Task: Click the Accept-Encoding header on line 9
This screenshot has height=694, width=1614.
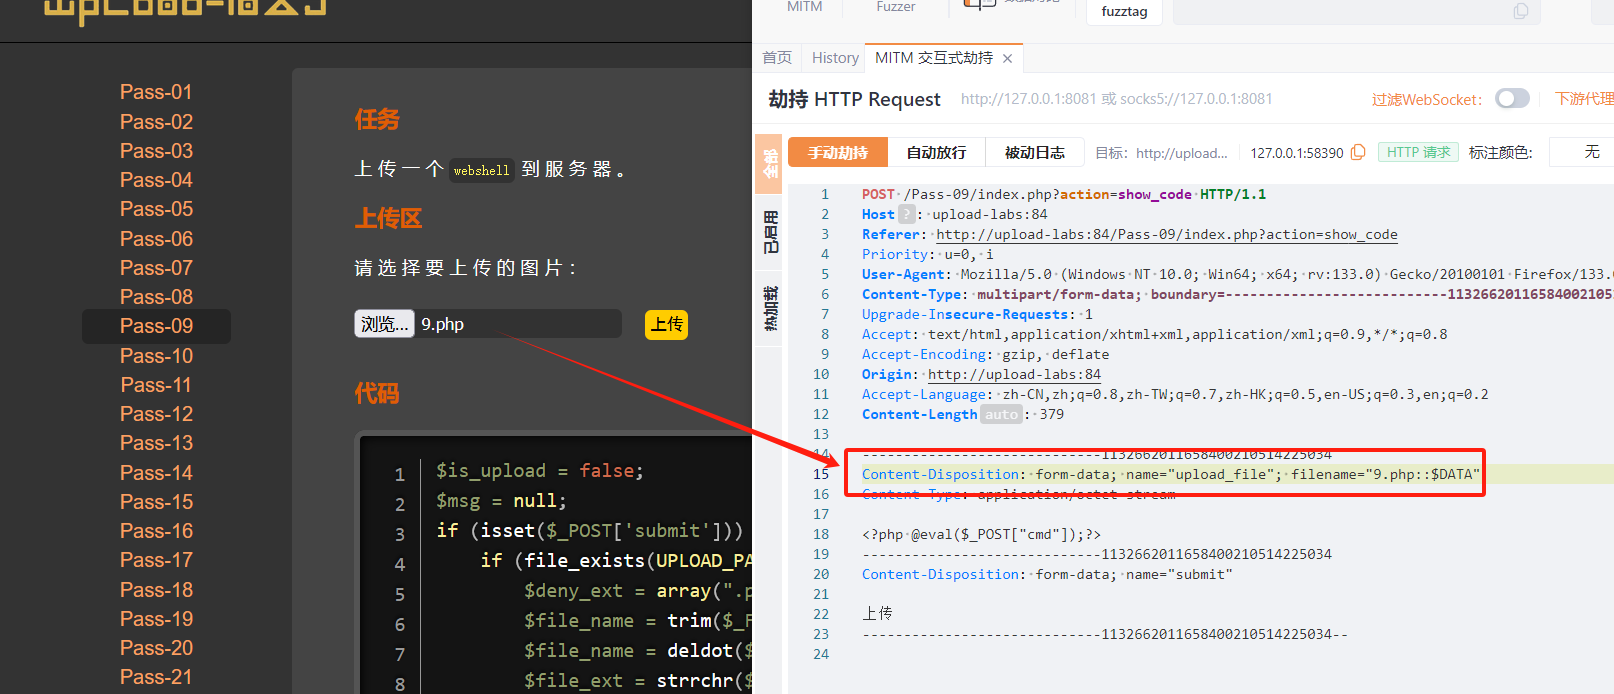Action: point(985,354)
